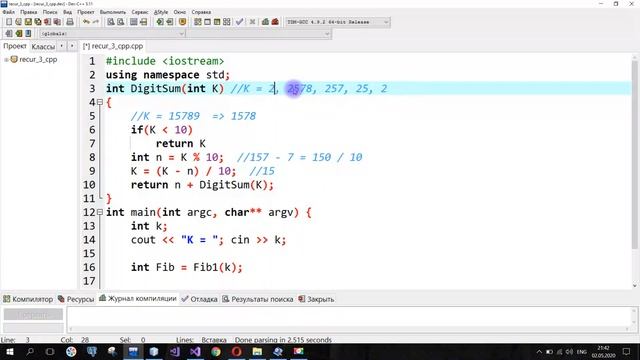Screen dimensions: 640x360
Task: Click the first icon in second toolbar row
Action: click(x=9, y=33)
